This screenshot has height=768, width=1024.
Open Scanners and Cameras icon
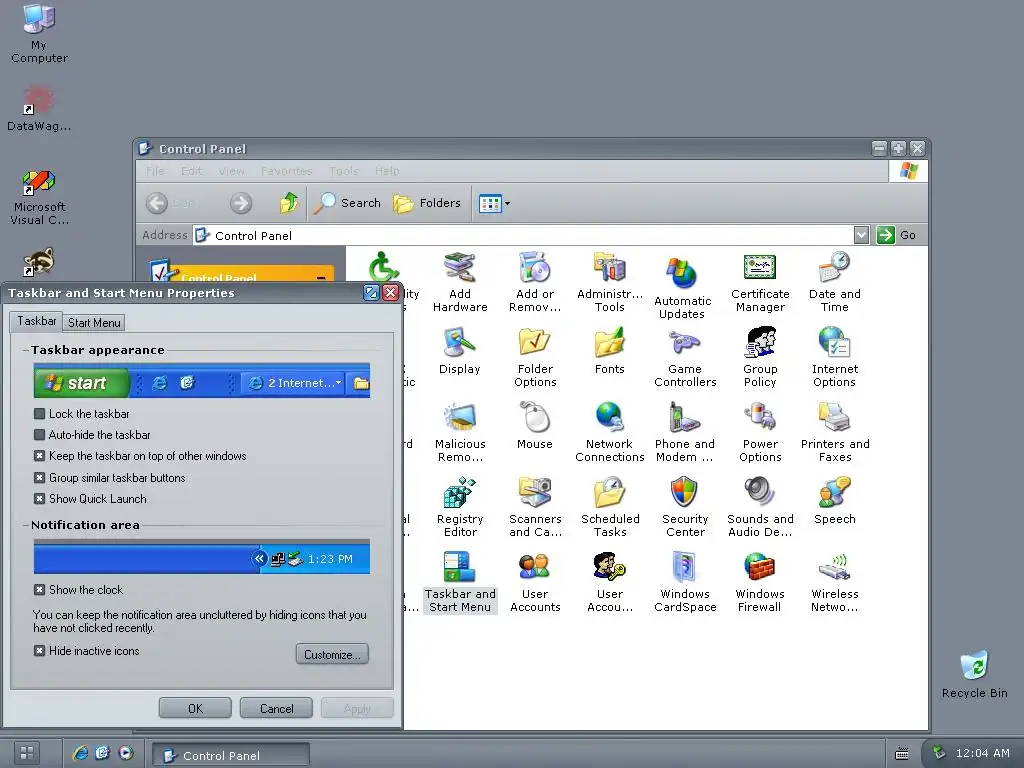[535, 507]
